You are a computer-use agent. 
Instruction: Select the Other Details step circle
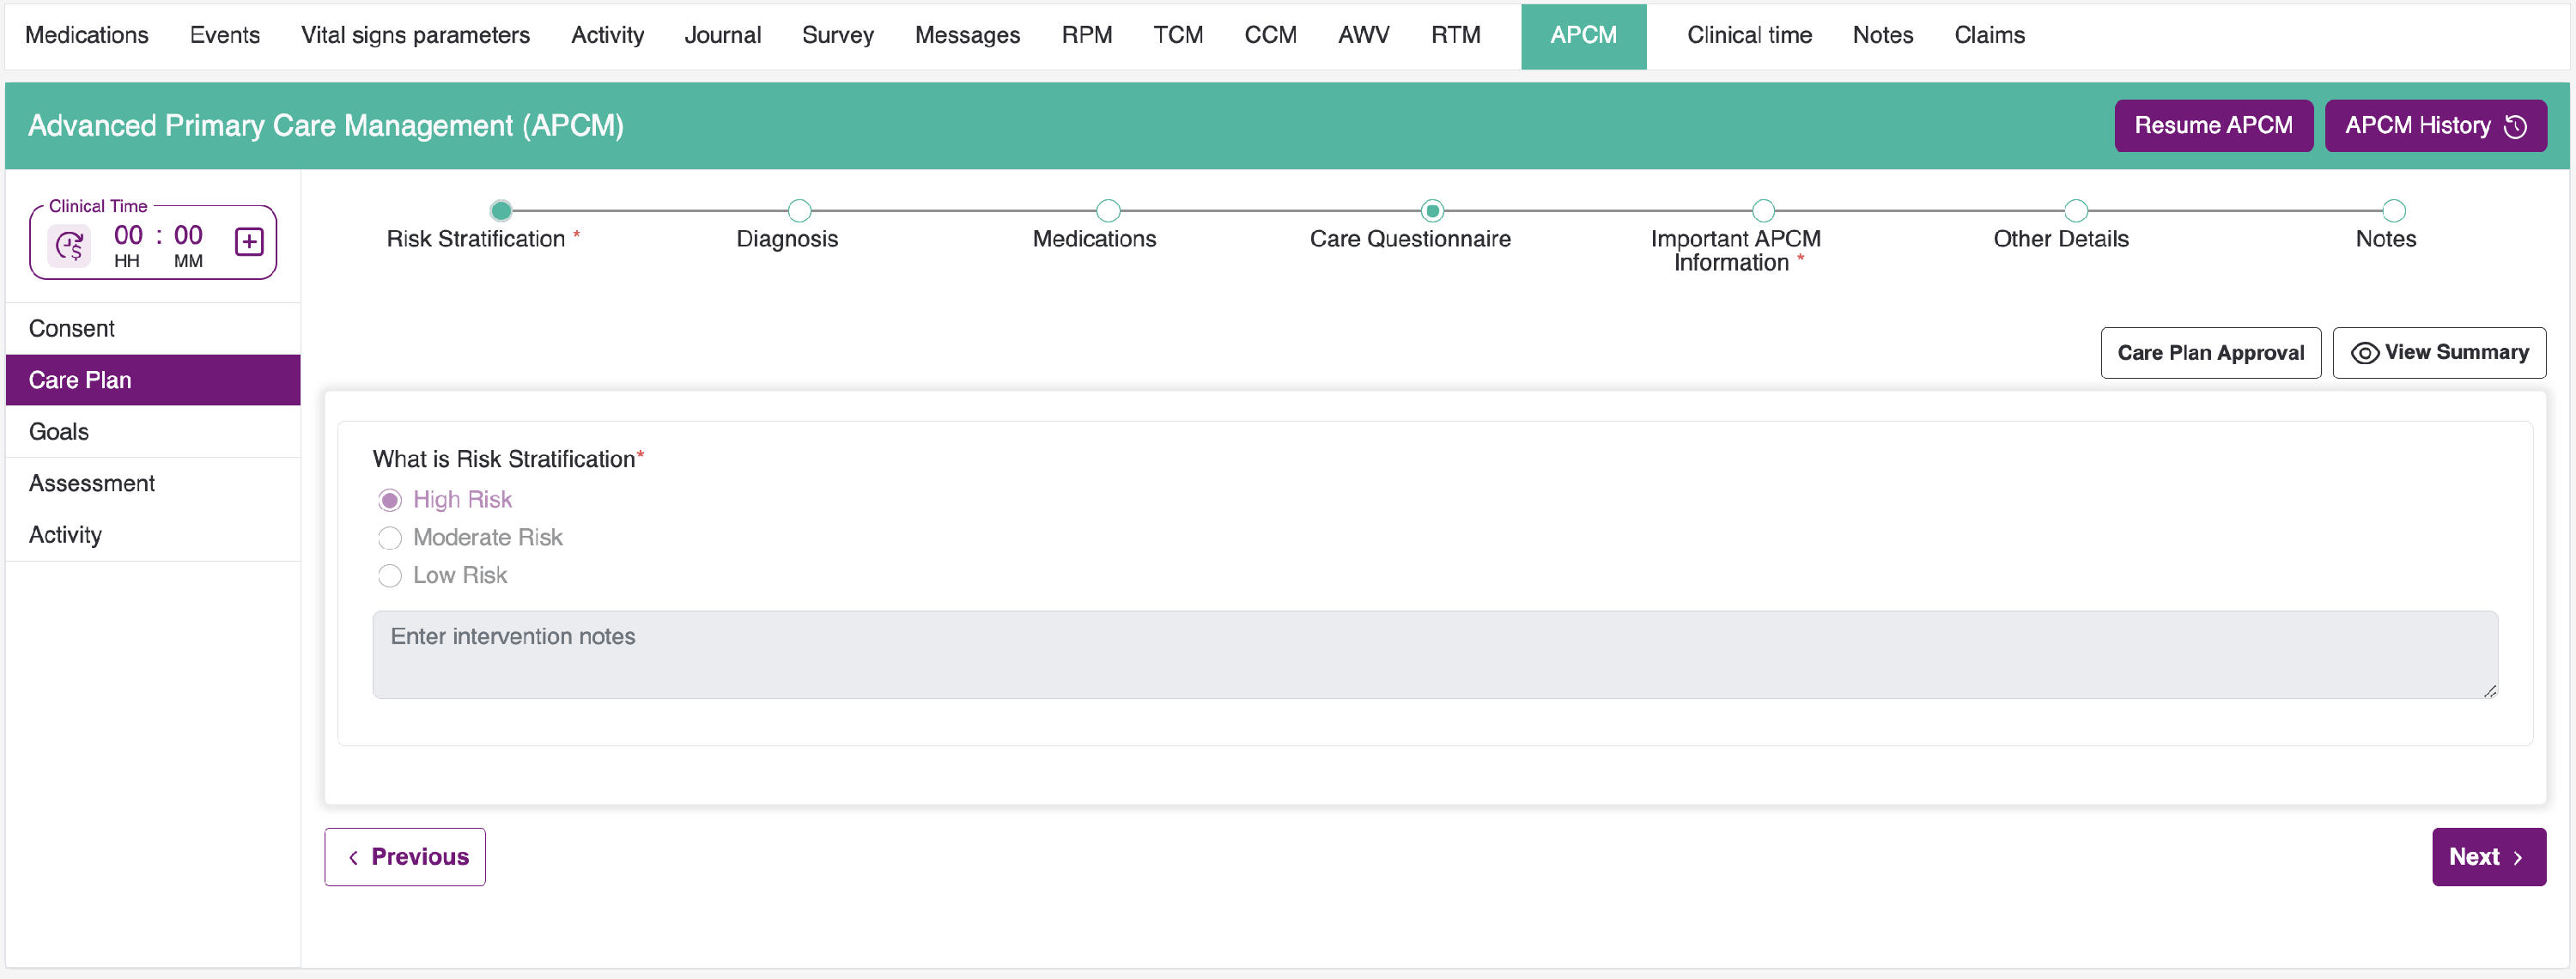tap(2076, 211)
